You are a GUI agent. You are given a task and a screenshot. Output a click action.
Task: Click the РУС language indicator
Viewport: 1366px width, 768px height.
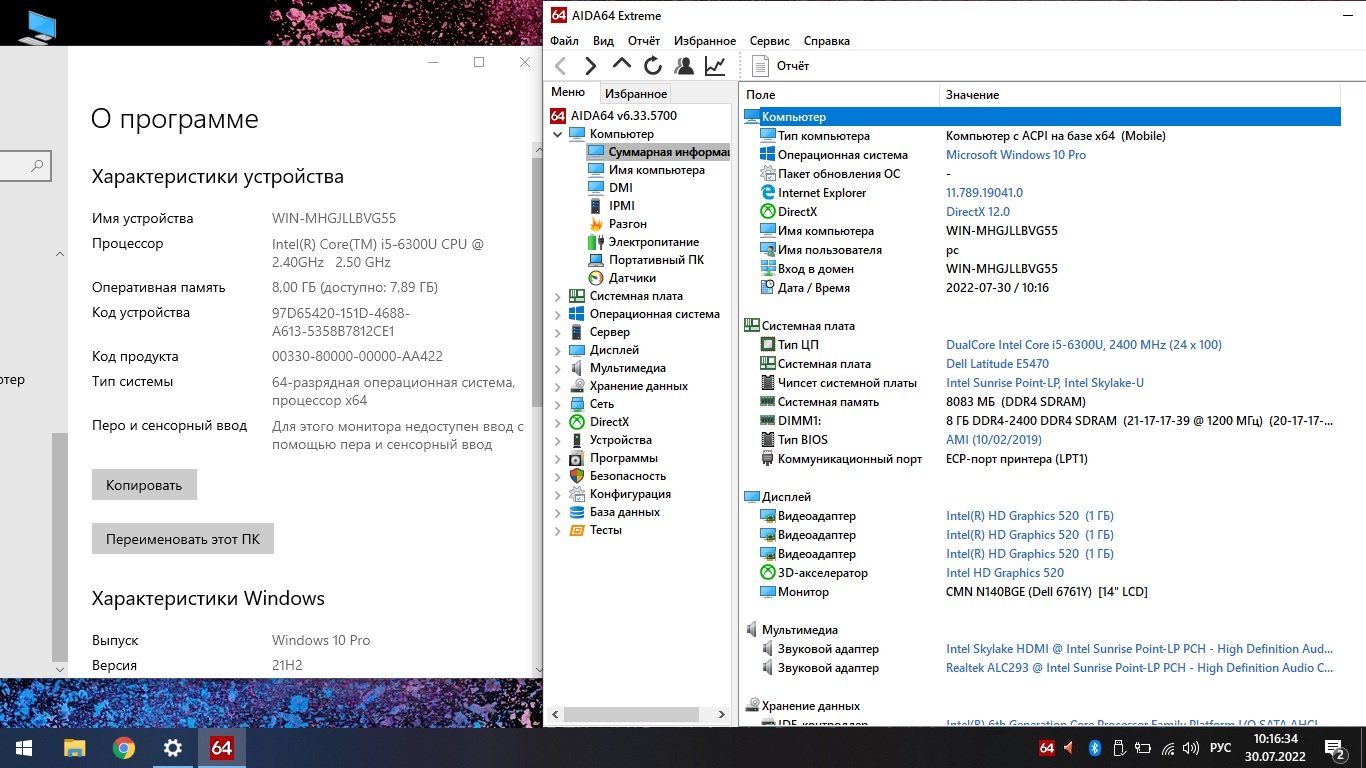click(1221, 747)
